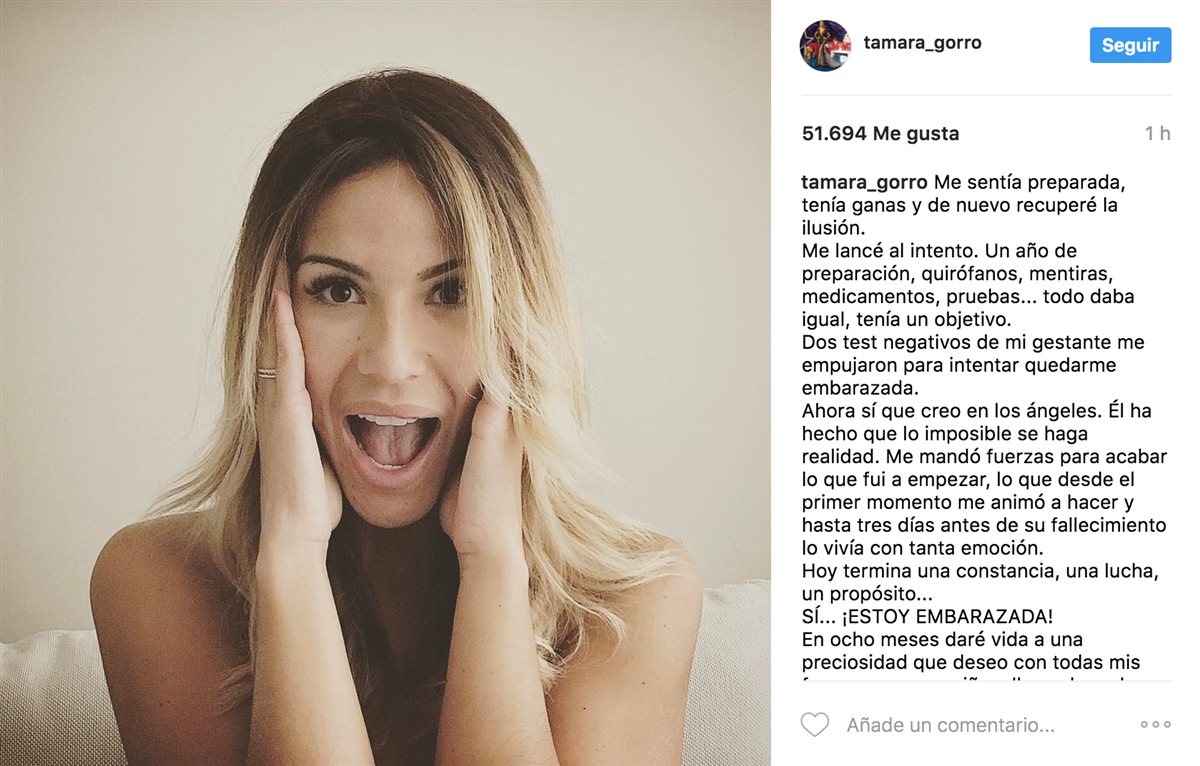
Task: Focus the Añade un comentario field
Action: pyautogui.click(x=950, y=725)
